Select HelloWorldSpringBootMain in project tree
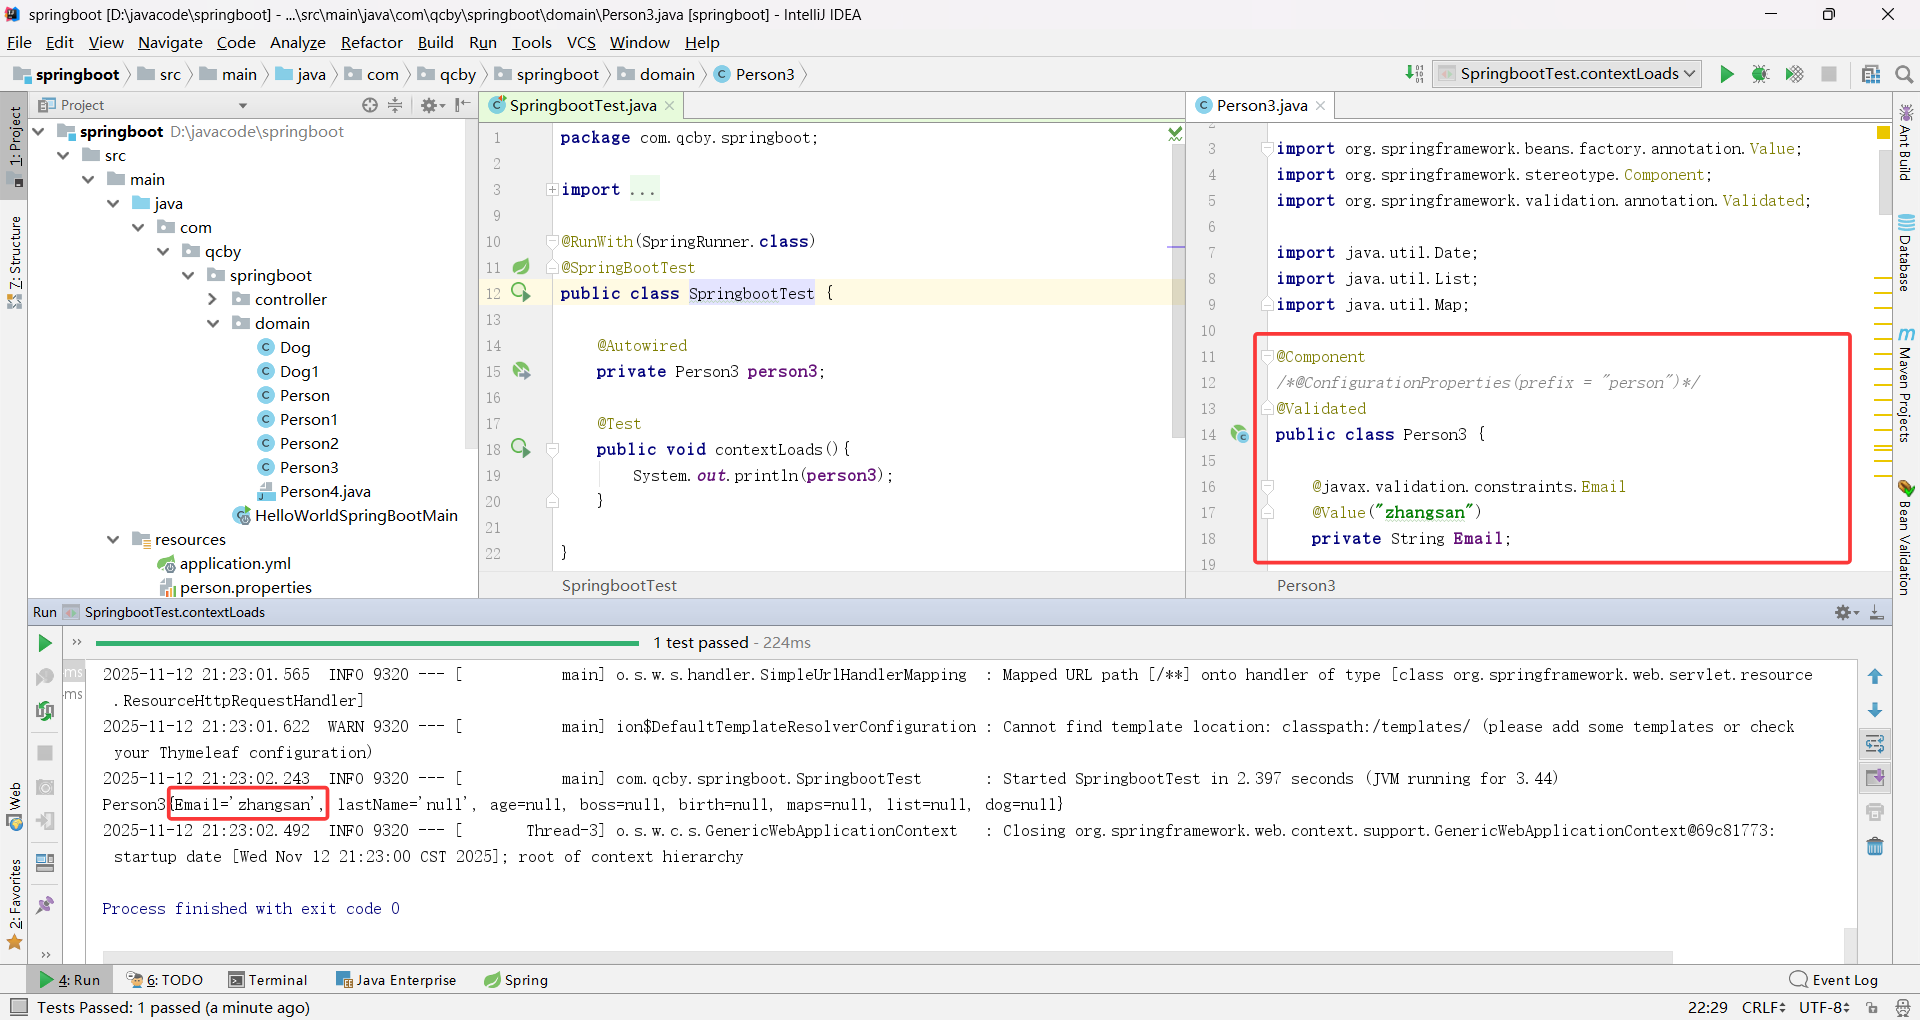The image size is (1920, 1020). click(x=356, y=516)
